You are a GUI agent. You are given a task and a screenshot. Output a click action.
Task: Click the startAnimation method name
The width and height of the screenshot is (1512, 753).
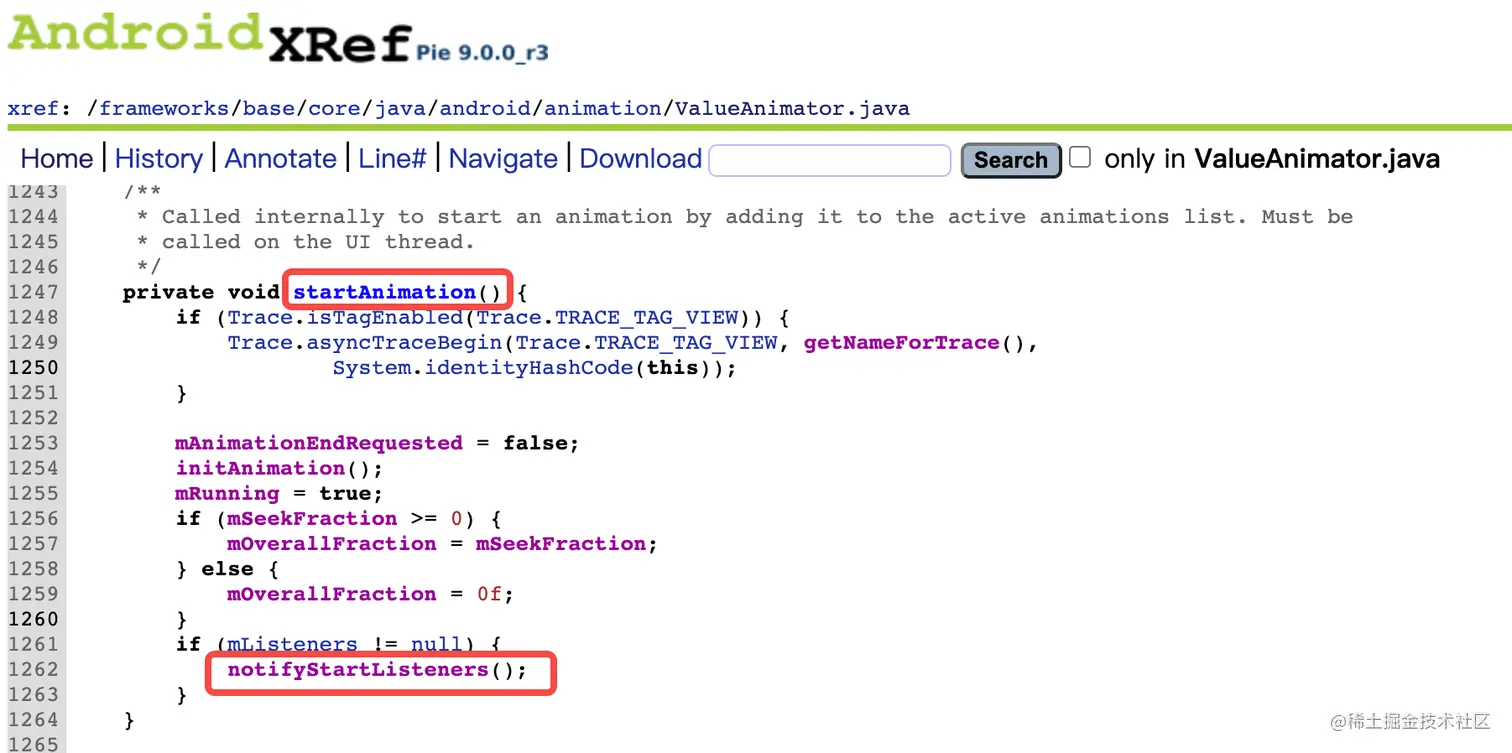(x=384, y=292)
